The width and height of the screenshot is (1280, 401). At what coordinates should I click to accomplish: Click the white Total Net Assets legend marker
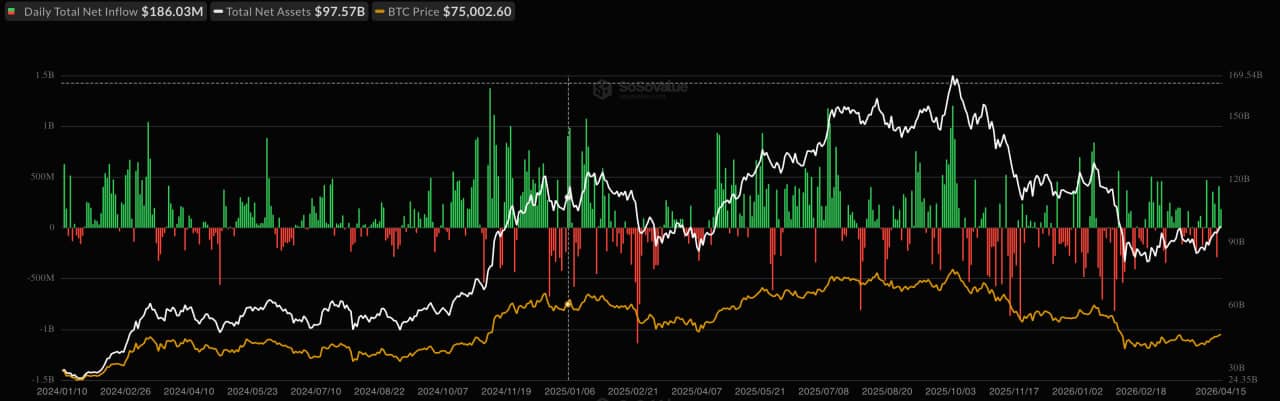217,12
